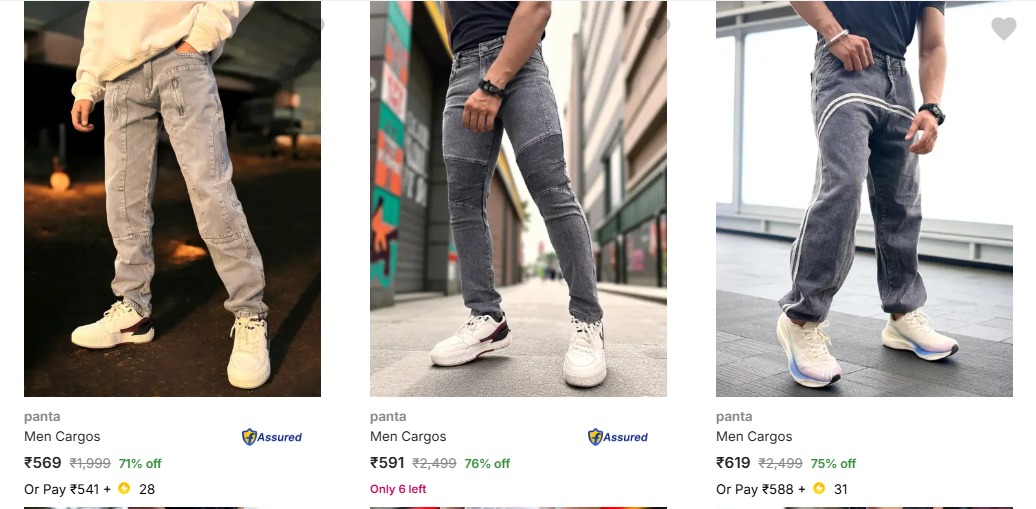Tap the heart on dark grey jeans photo
This screenshot has height=509, width=1036.
[x=657, y=28]
